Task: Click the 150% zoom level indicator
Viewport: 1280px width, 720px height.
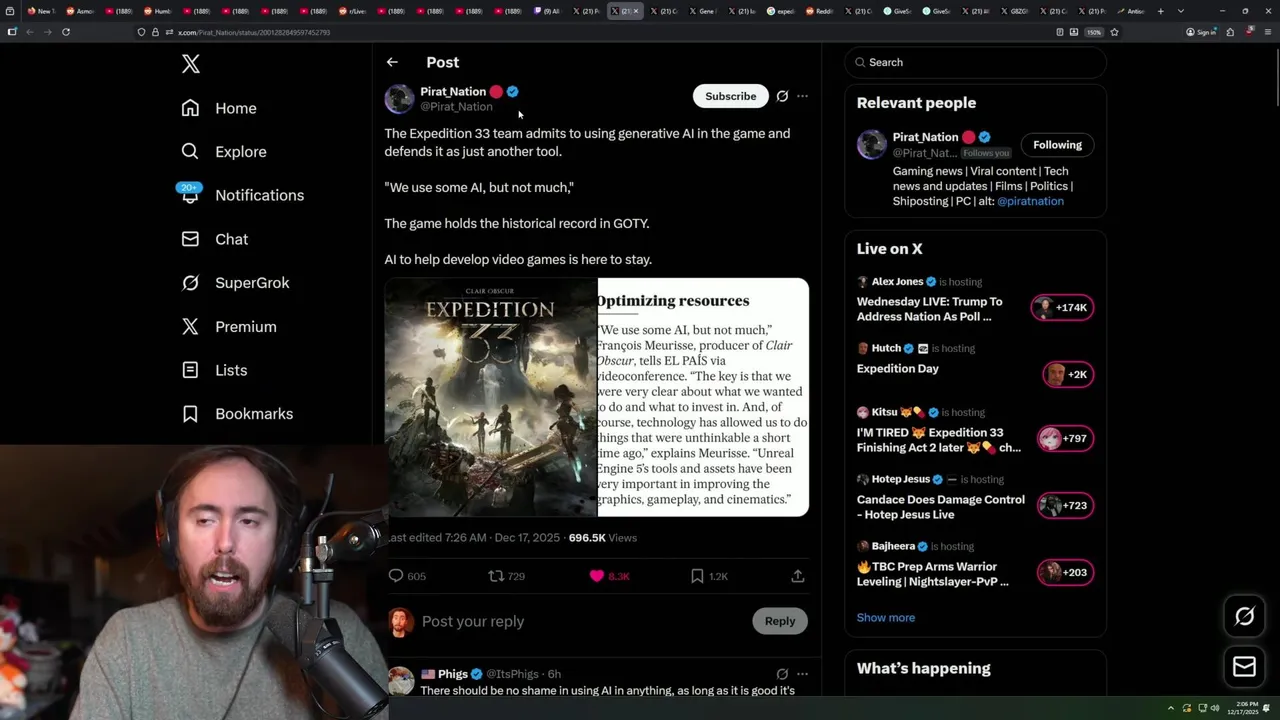Action: coord(1094,32)
